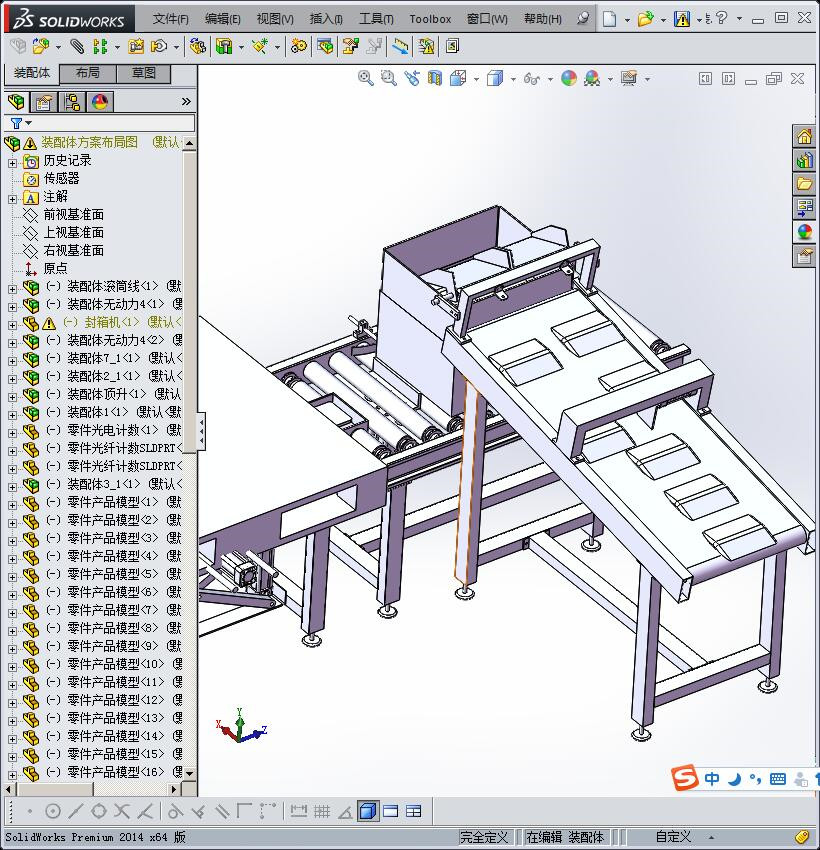Open the 文件(F) menu
This screenshot has width=820, height=850.
click(170, 19)
